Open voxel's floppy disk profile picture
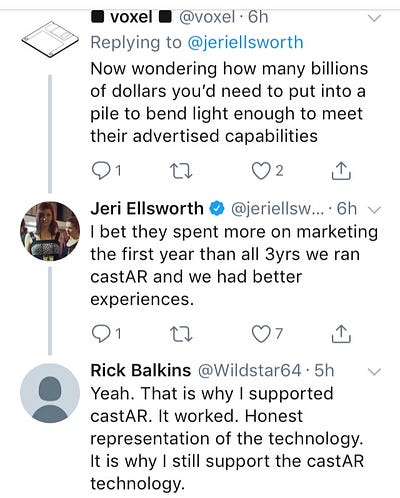Viewport: 400px width, 498px height. pos(50,39)
